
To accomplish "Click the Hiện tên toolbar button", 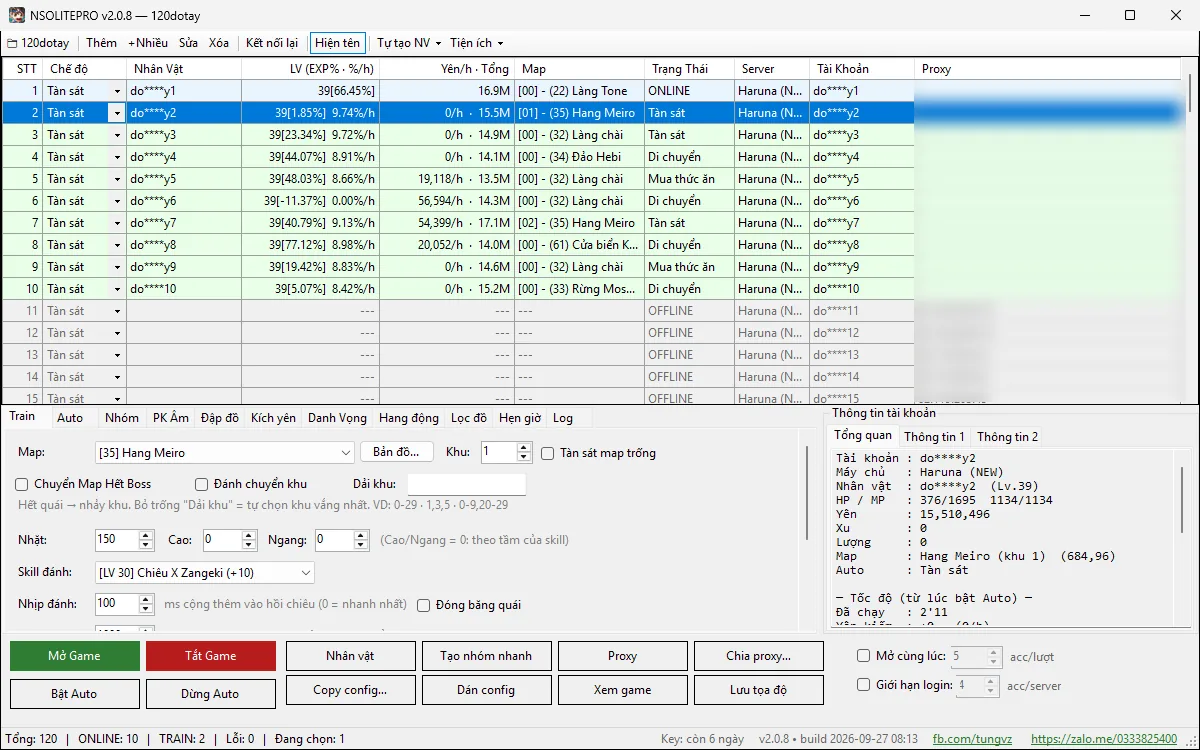I will (x=337, y=43).
